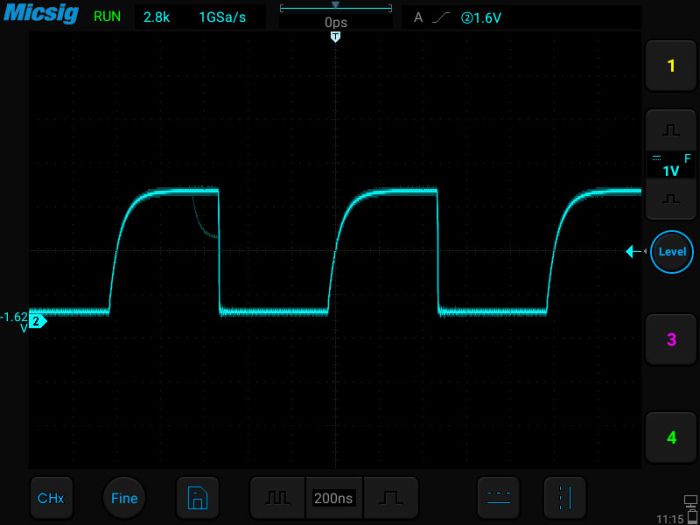
Task: Increase timebase with single-pulse icon
Action: pyautogui.click(x=391, y=498)
